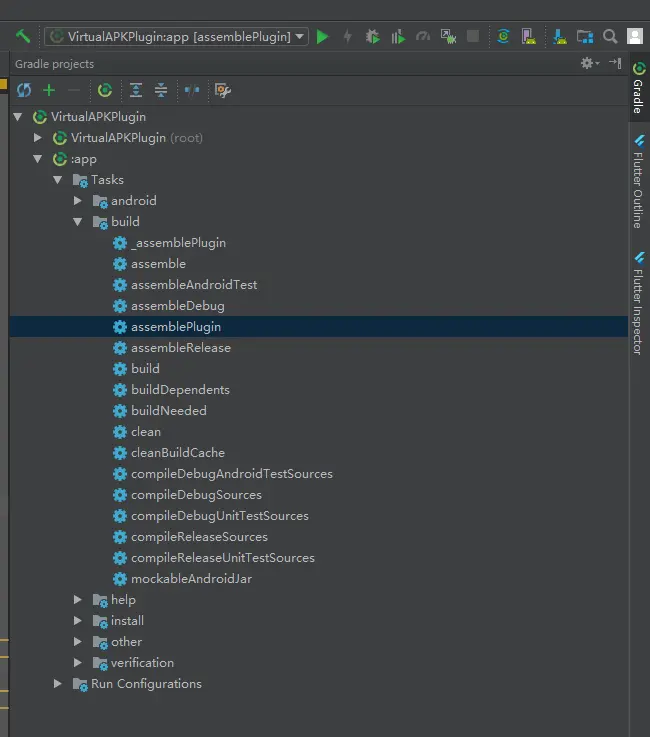Click the Search Everywhere magnifier
The width and height of the screenshot is (650, 737).
pos(610,37)
